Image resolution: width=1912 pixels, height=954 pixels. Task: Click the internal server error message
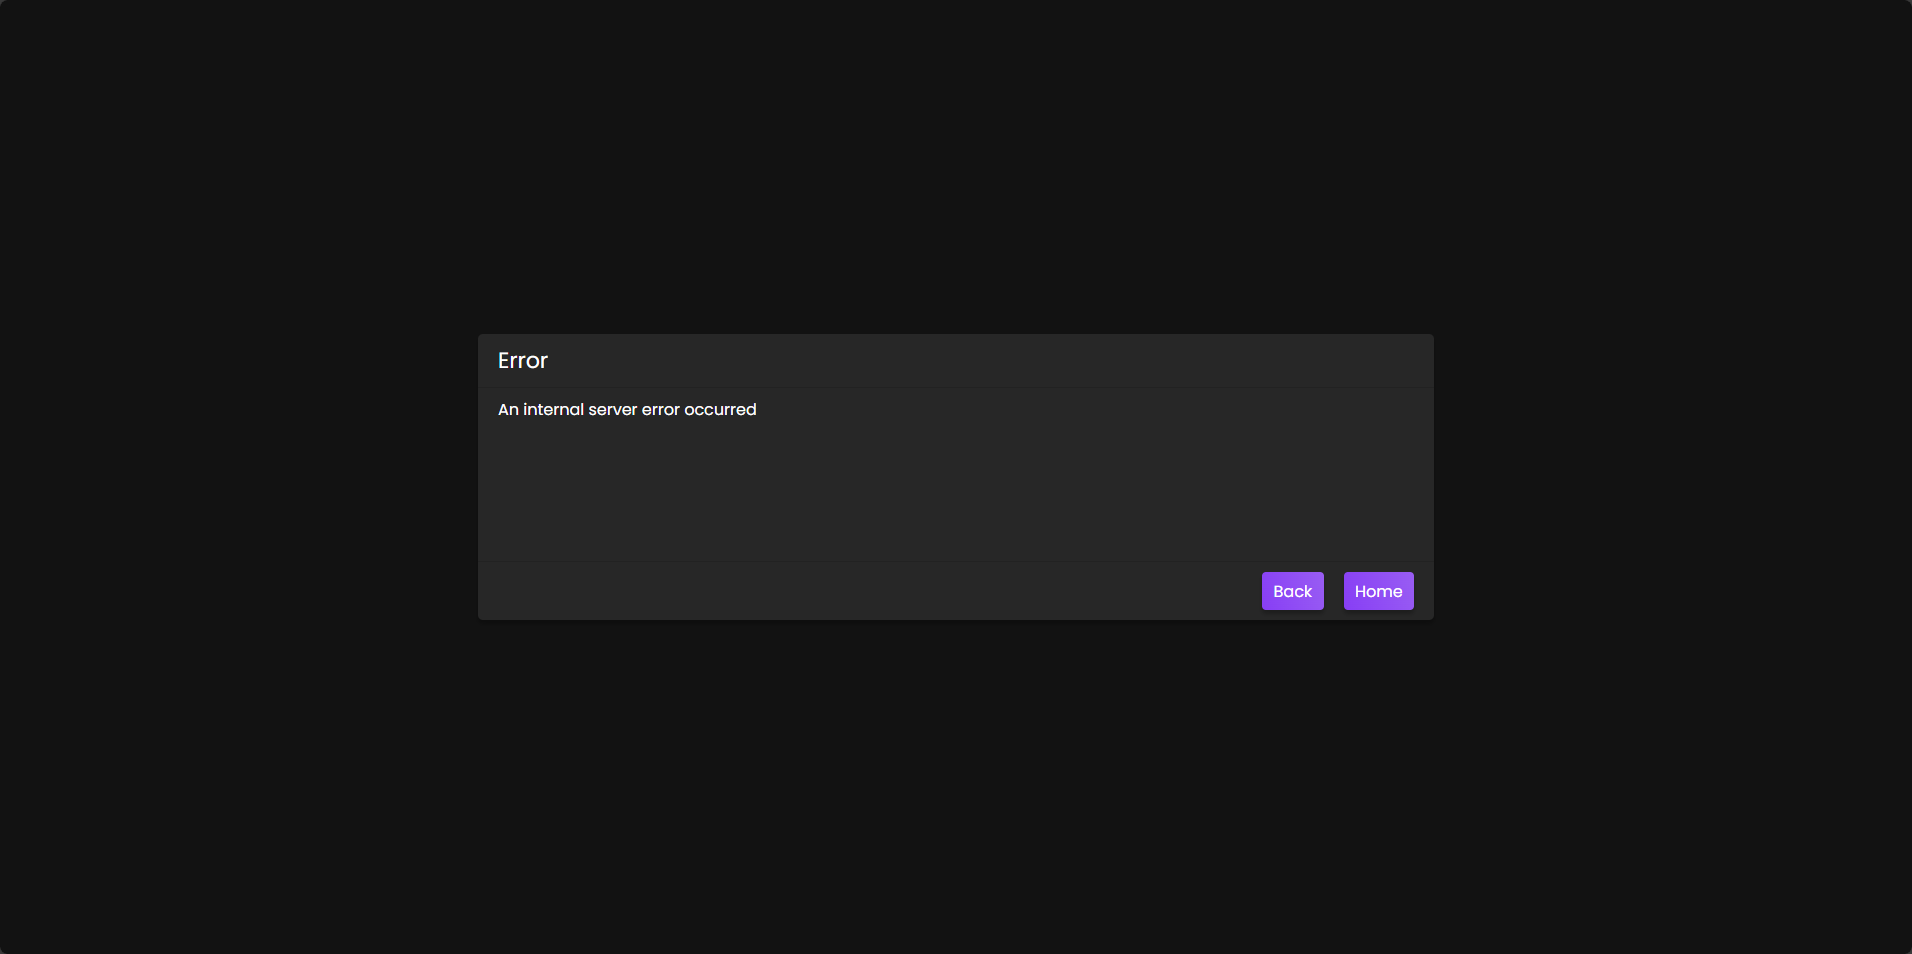(627, 410)
